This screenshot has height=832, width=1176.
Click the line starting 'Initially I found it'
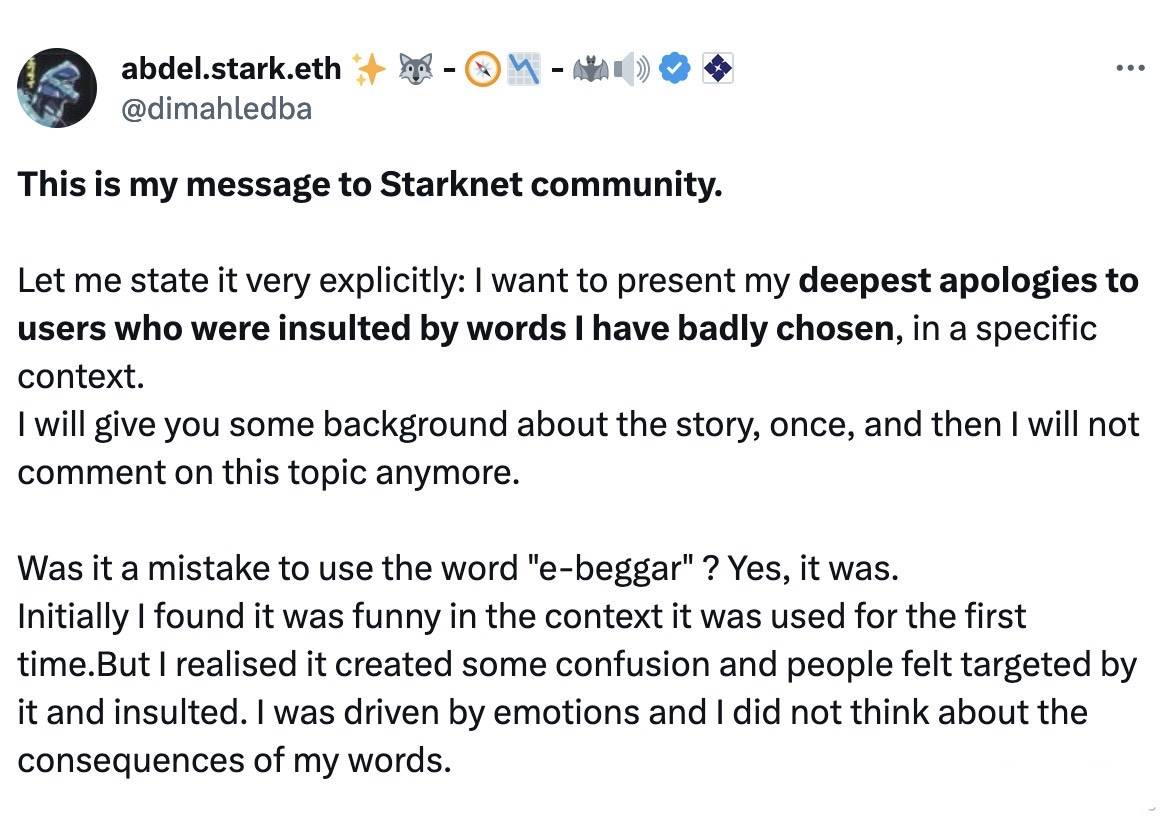[x=521, y=617]
